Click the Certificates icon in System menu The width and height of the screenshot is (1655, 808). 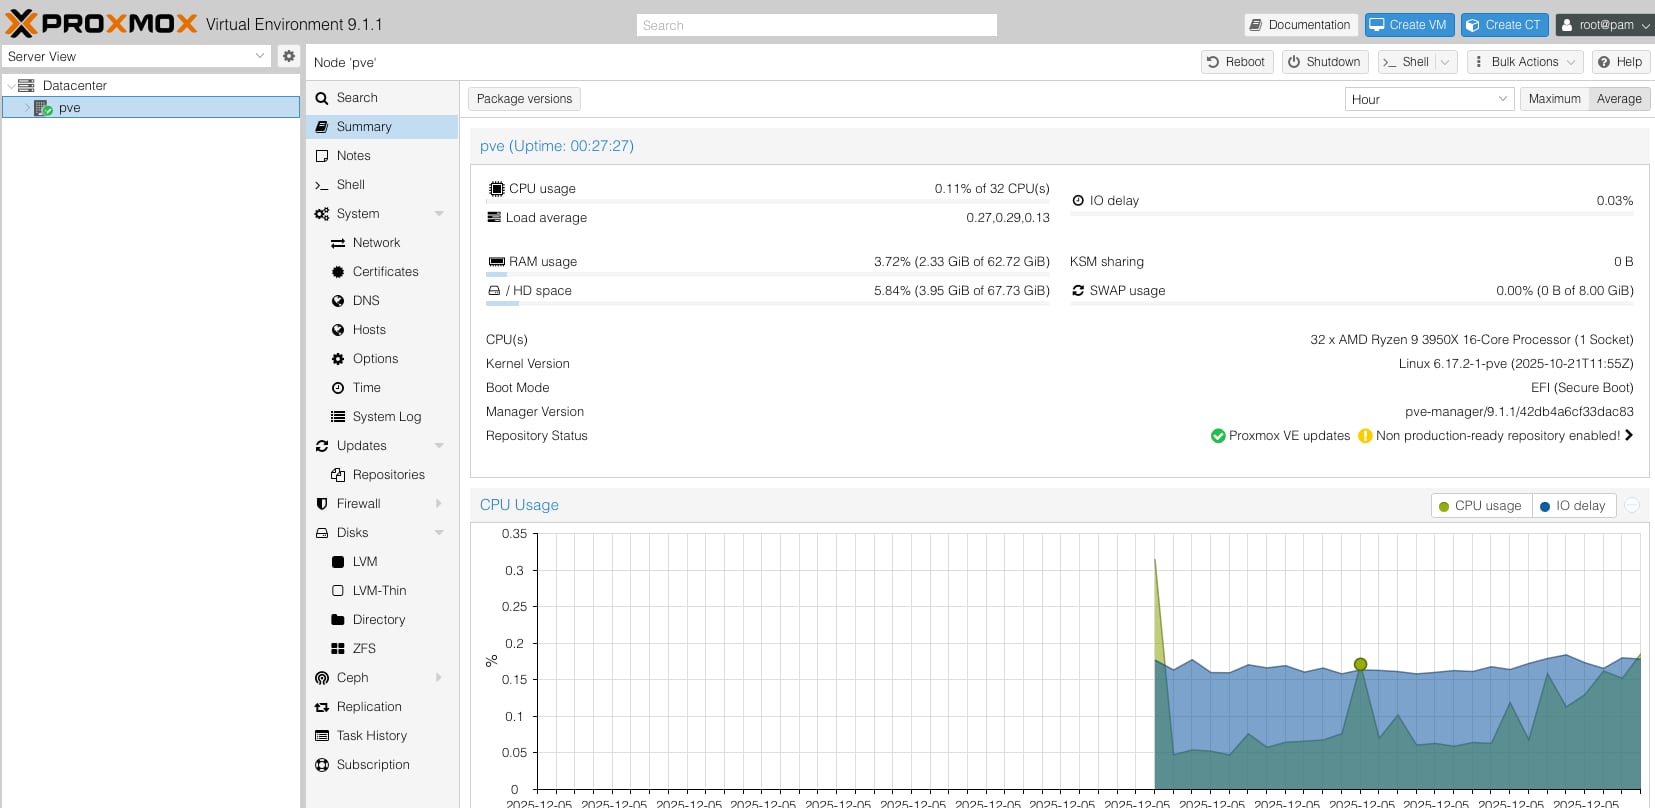pyautogui.click(x=338, y=272)
